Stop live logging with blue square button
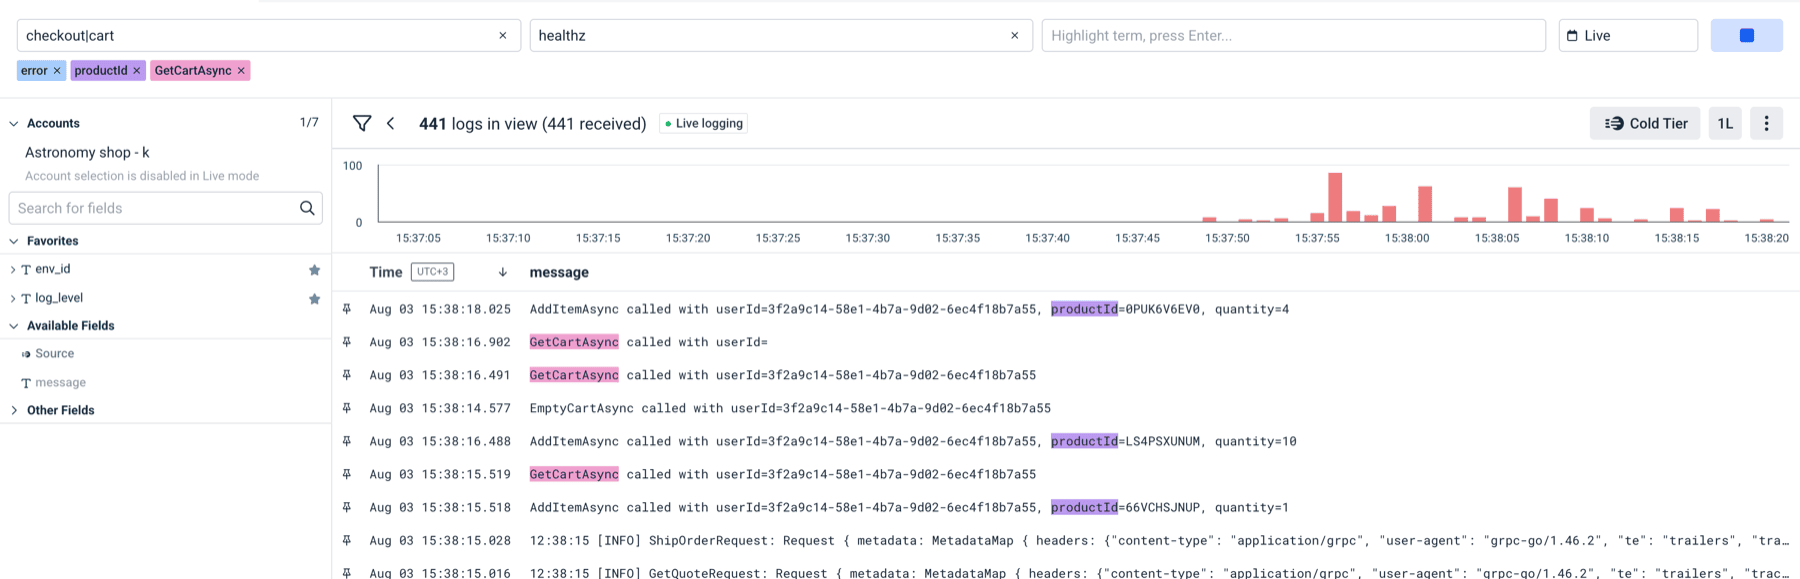The image size is (1800, 579). pos(1746,36)
